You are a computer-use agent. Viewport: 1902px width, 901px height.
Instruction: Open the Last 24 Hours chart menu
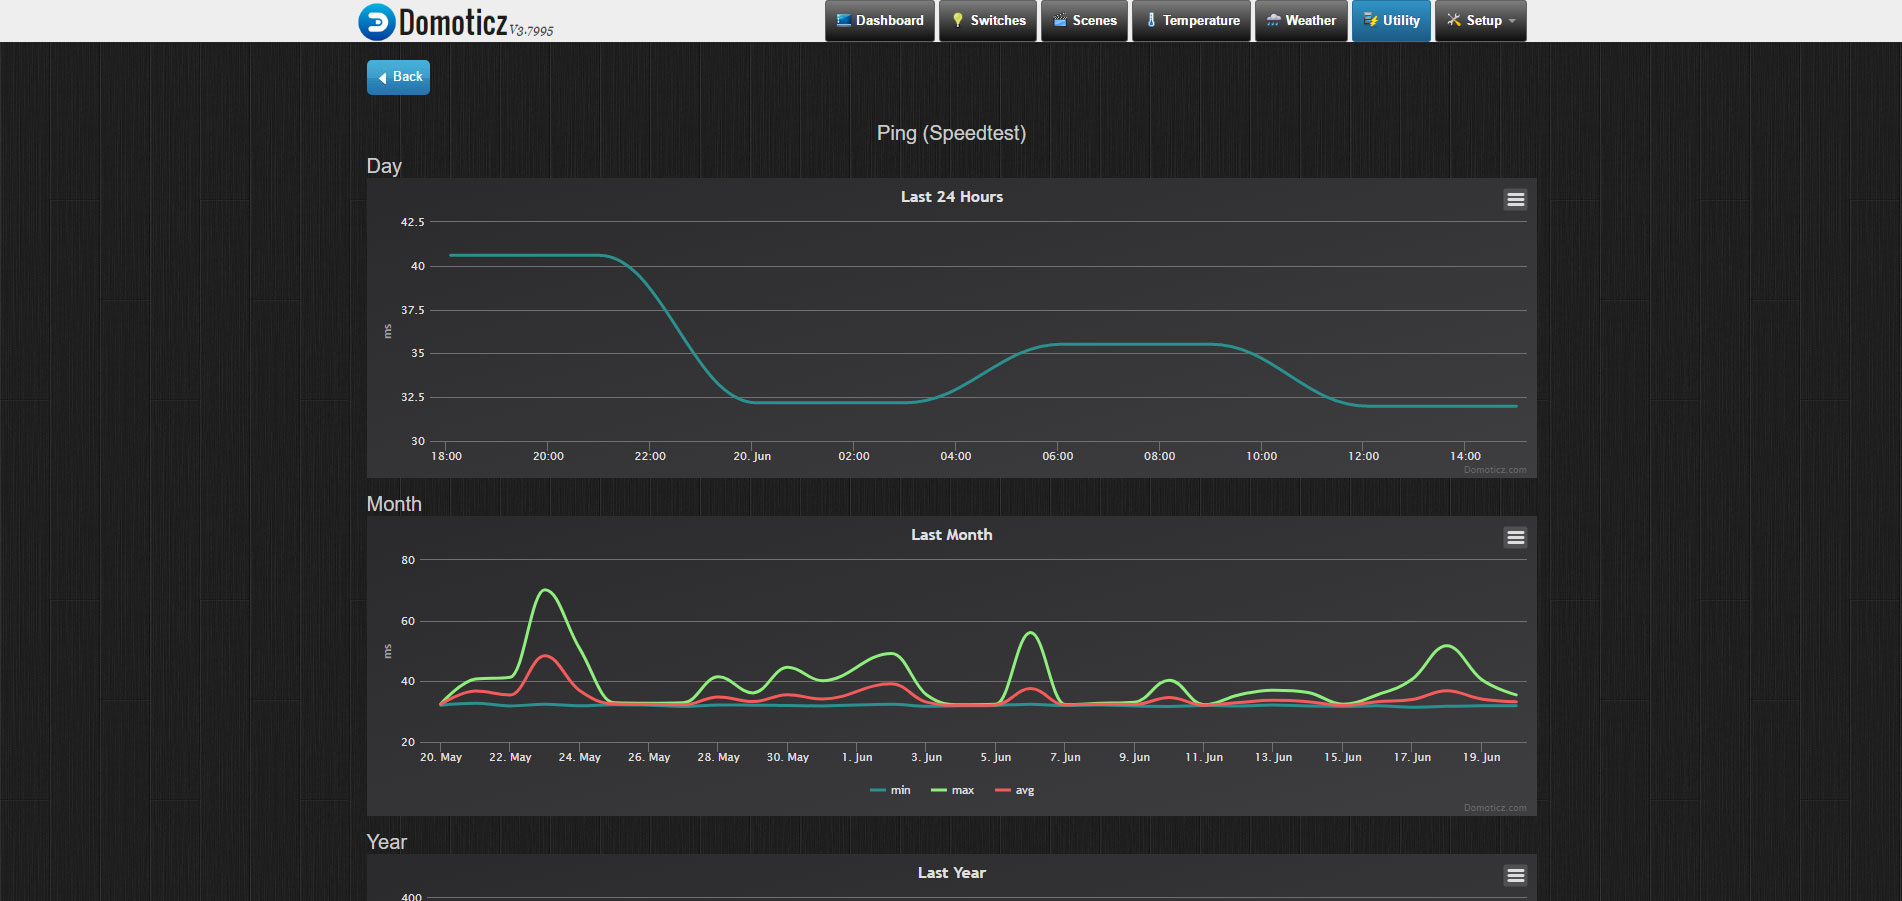1515,200
